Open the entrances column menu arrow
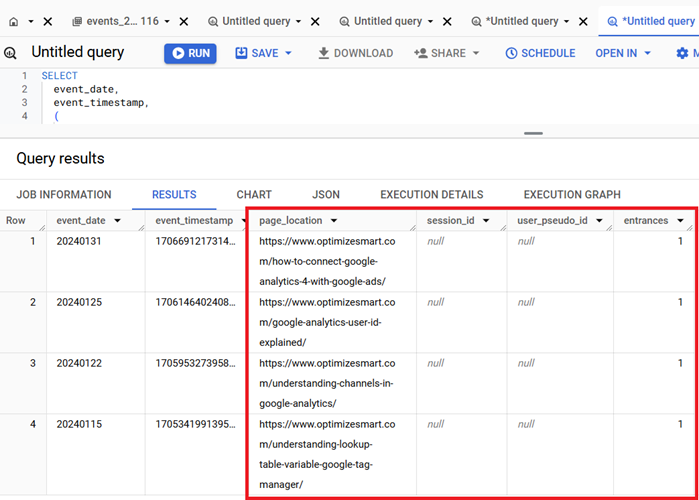This screenshot has width=699, height=500. click(680, 221)
